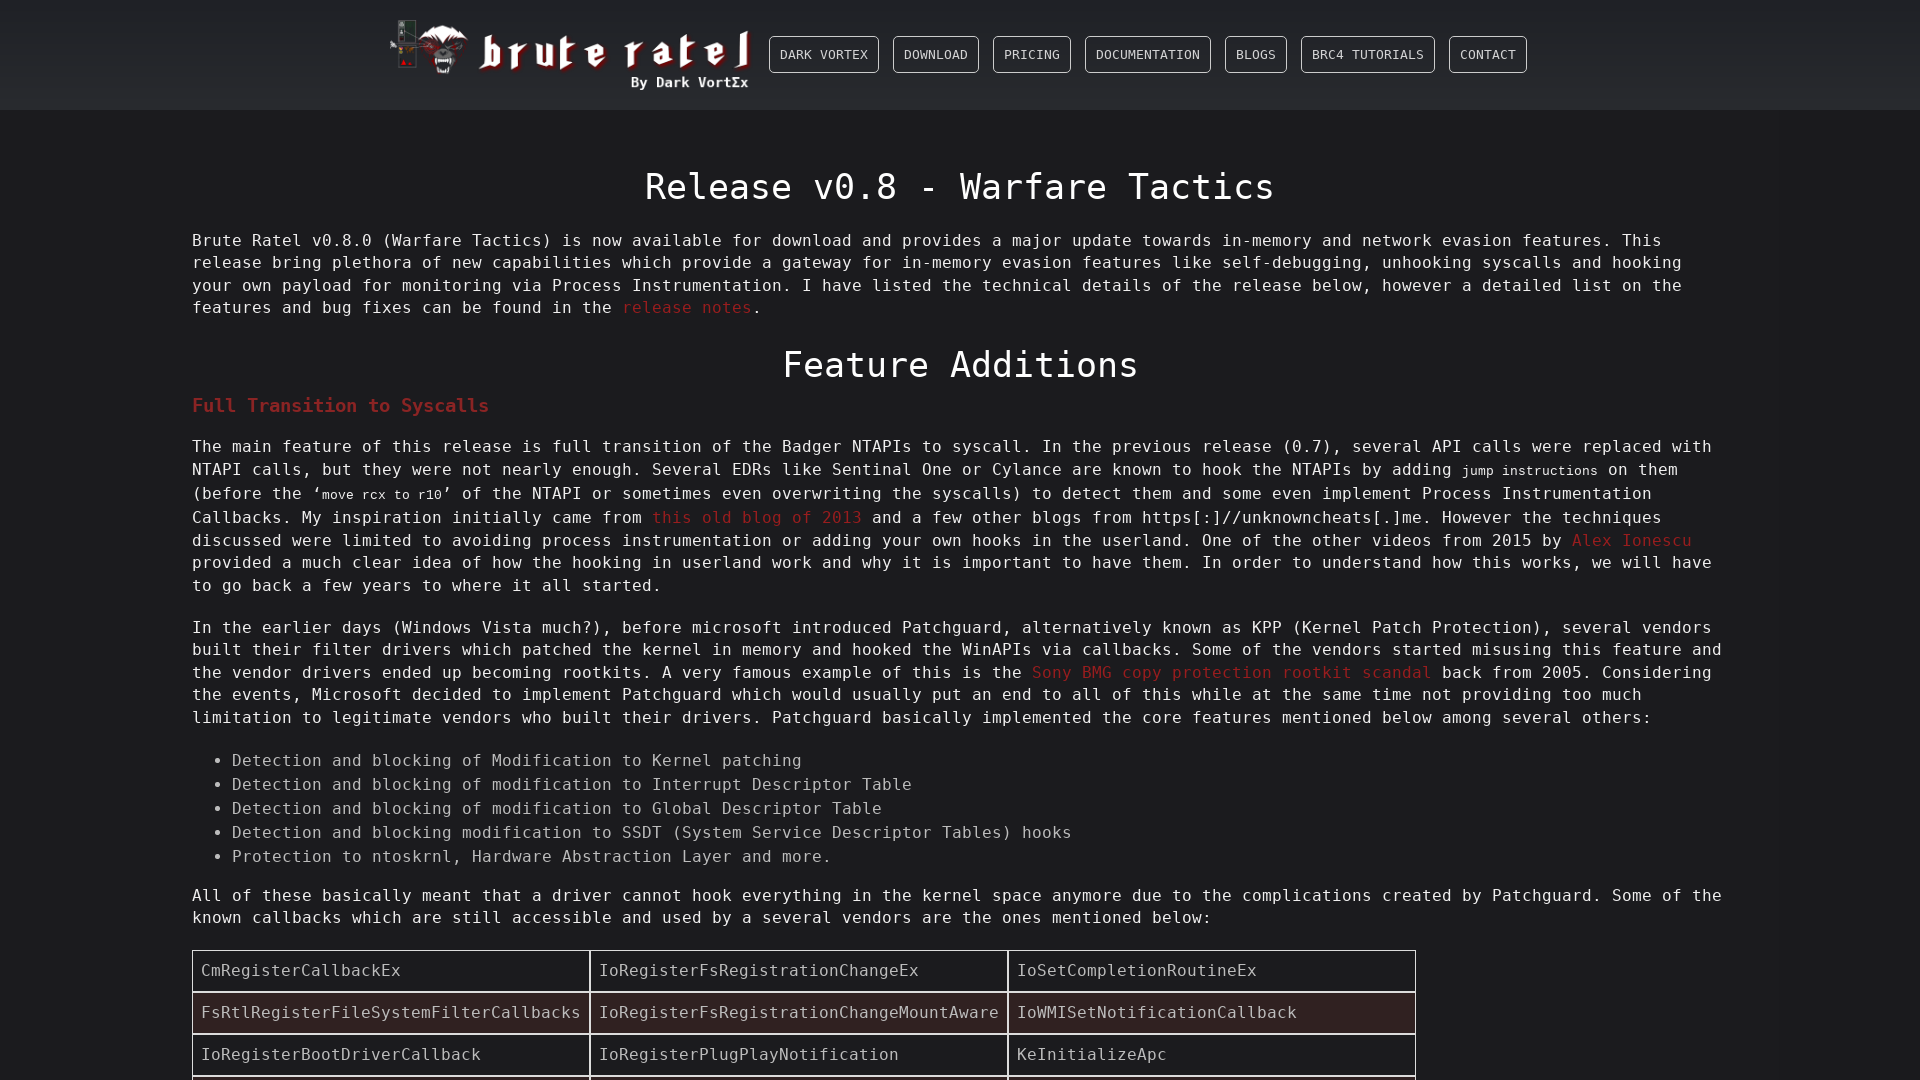Click the Global Descriptor Table bullet
Screen dimensions: 1920x1080
click(x=557, y=809)
